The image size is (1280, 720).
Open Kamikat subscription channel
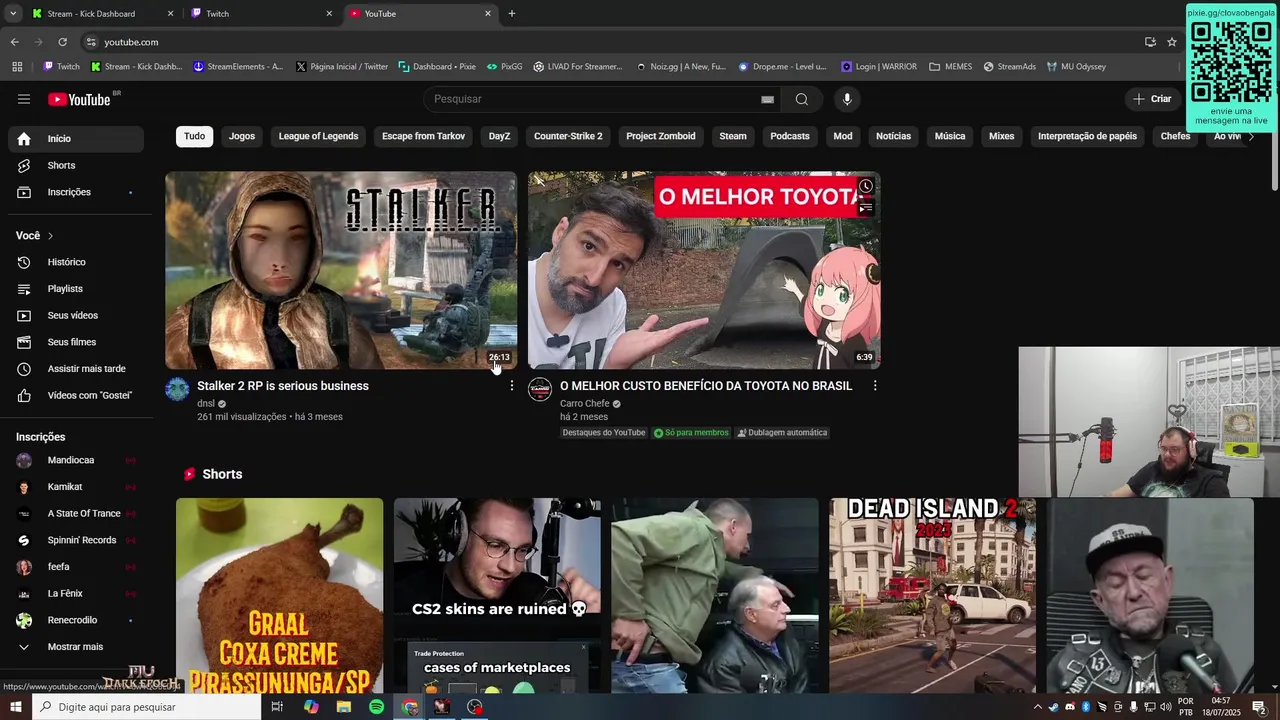(76, 487)
